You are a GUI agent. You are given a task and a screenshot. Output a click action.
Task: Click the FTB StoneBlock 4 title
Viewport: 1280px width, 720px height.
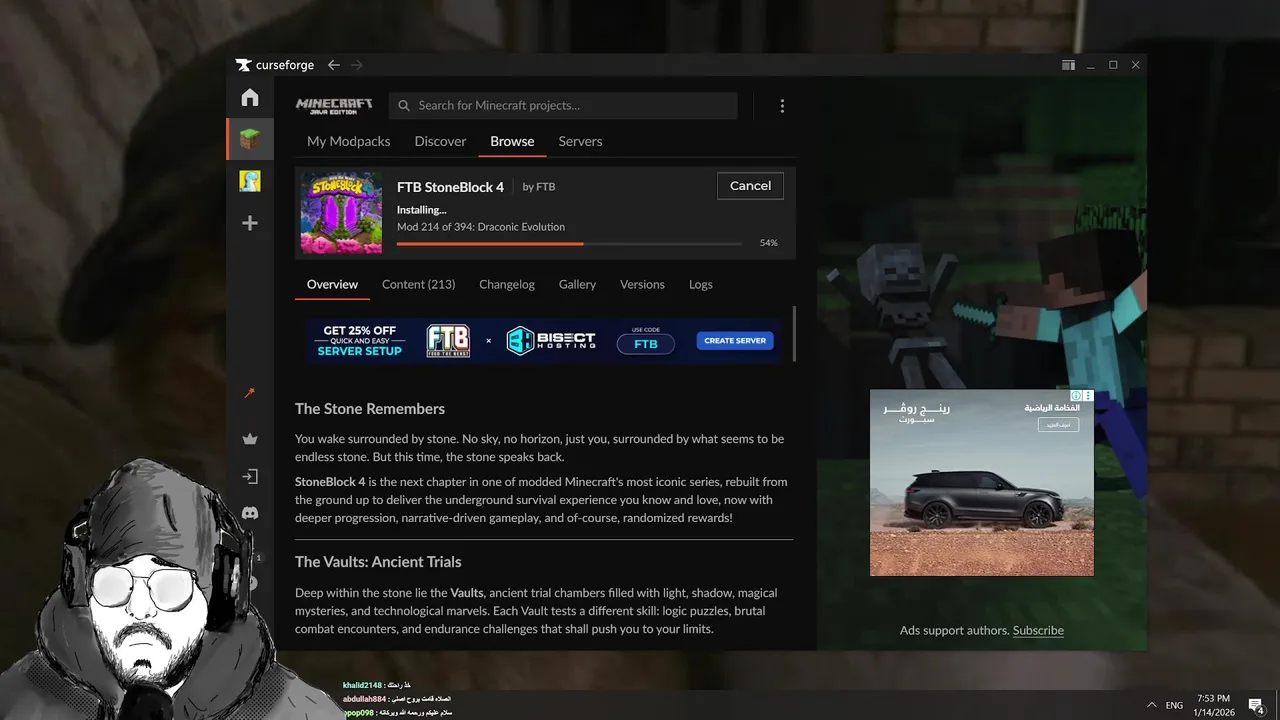click(450, 187)
